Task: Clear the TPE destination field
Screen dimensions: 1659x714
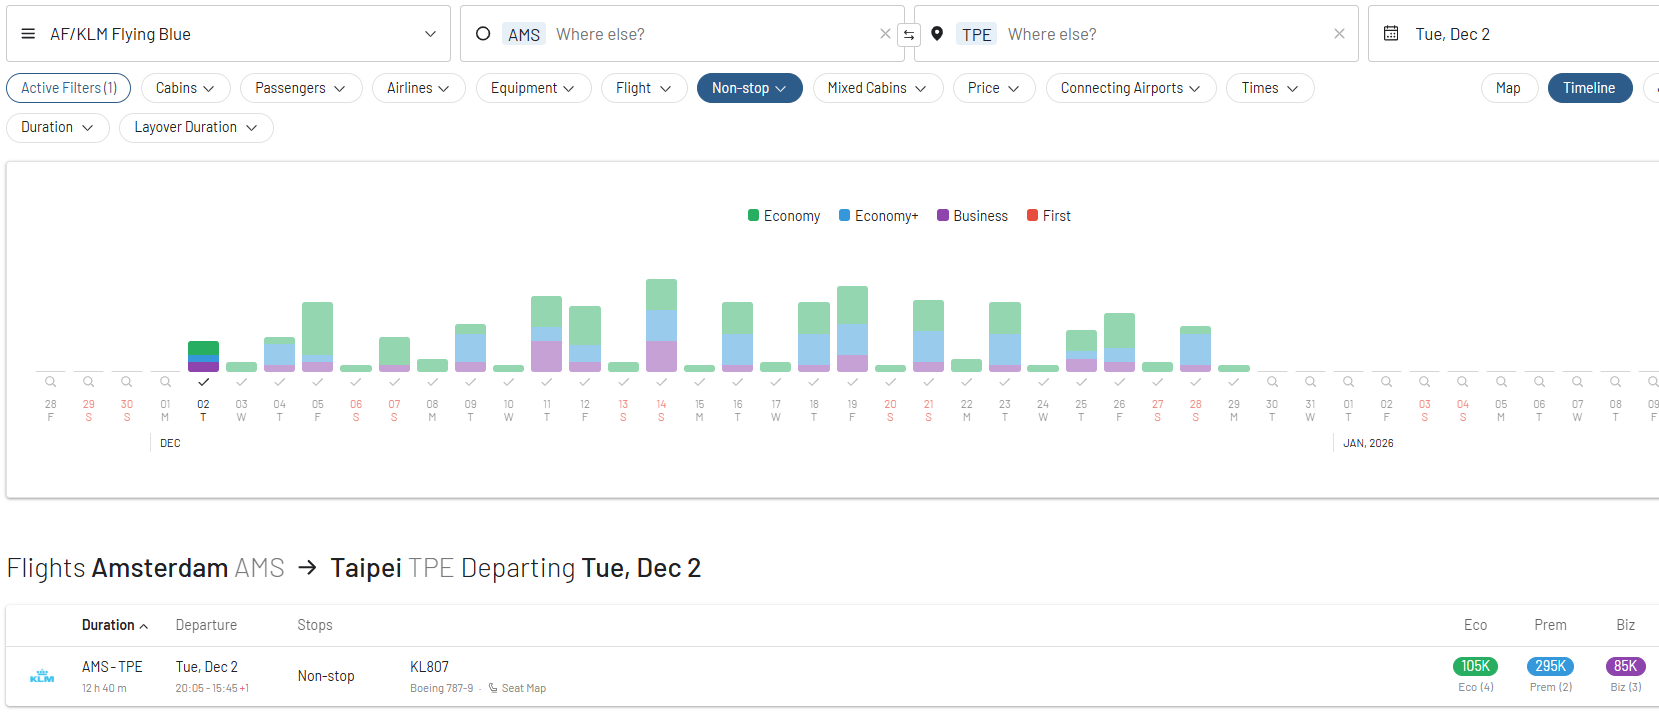Action: pyautogui.click(x=1339, y=34)
